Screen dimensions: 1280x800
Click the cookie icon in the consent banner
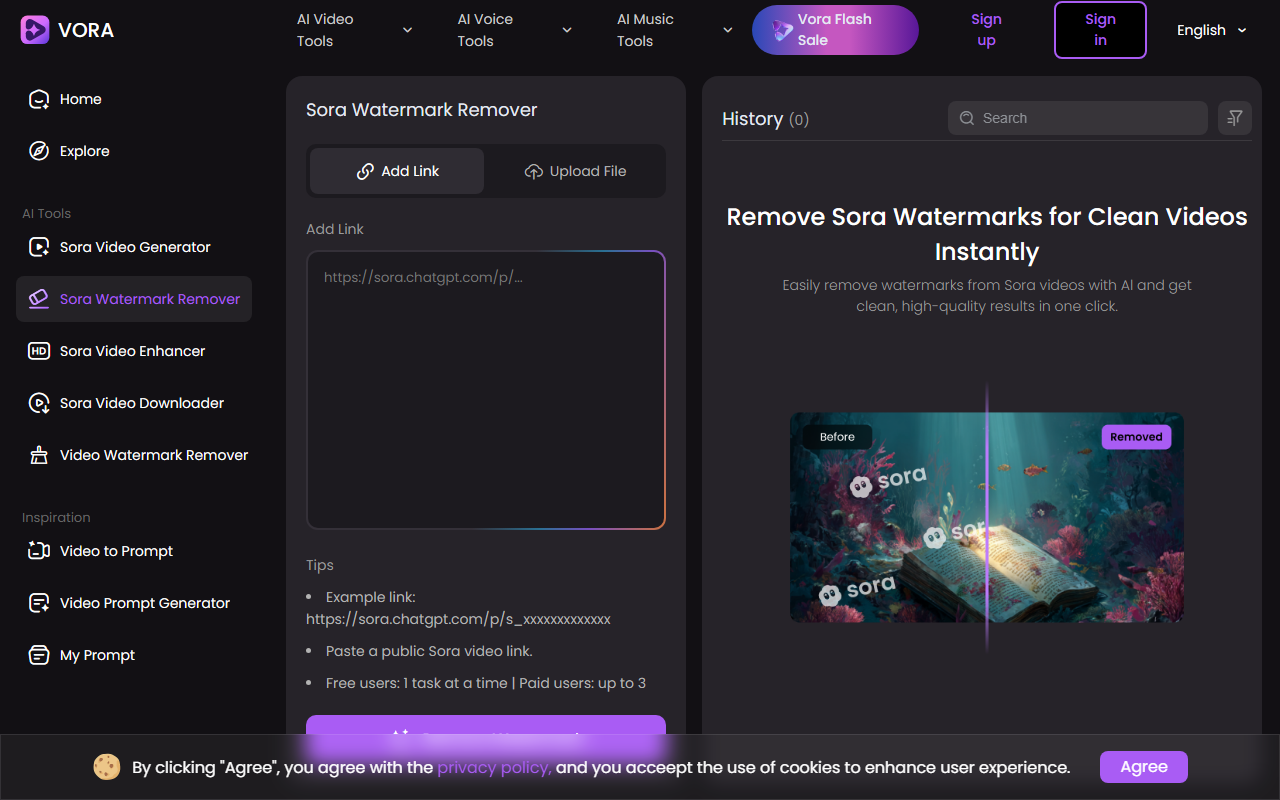coord(107,767)
